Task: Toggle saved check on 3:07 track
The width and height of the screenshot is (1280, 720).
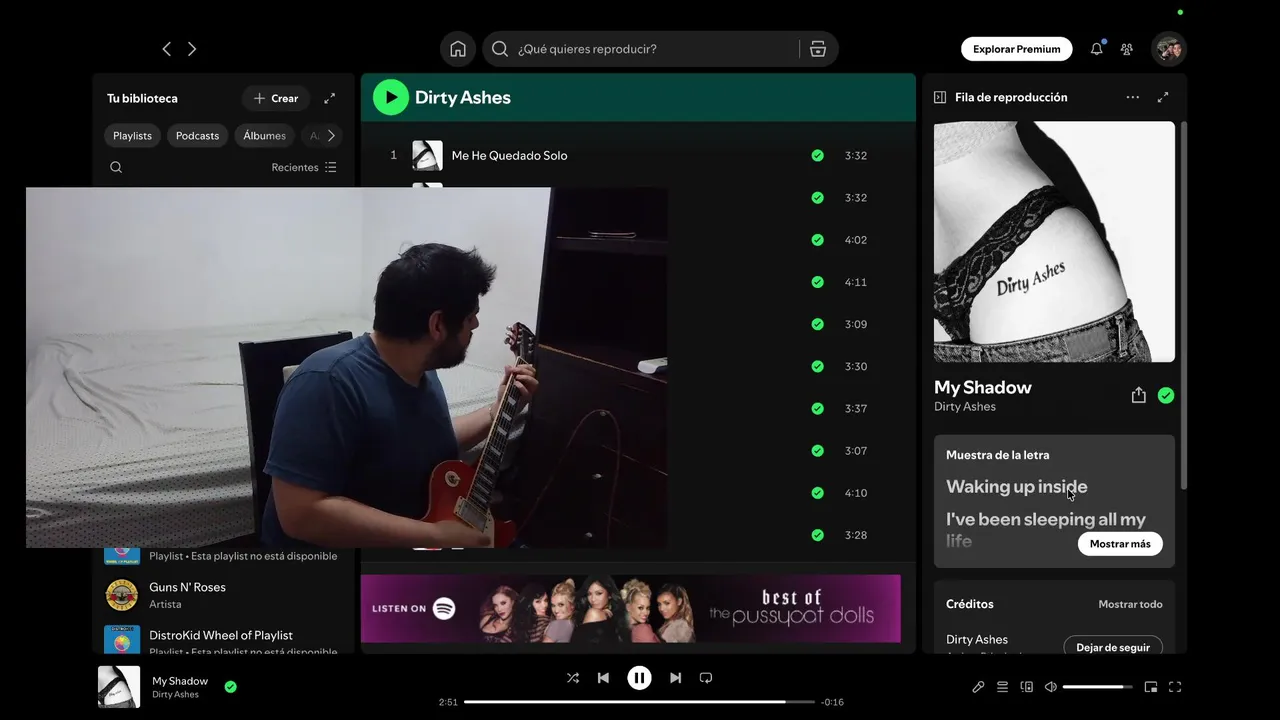Action: pos(818,451)
